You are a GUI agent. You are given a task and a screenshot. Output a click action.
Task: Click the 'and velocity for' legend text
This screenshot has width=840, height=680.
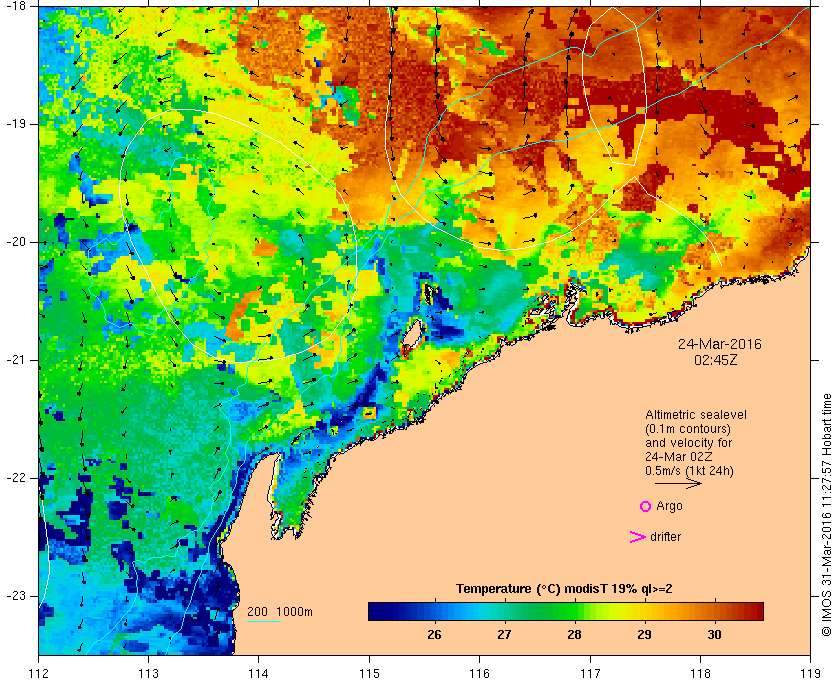pyautogui.click(x=688, y=443)
